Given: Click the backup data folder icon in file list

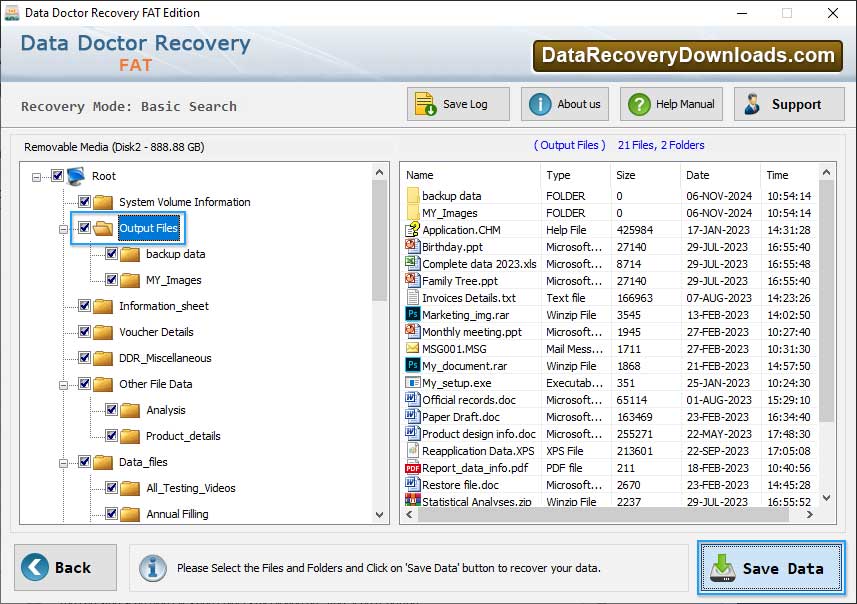Looking at the screenshot, I should [413, 196].
